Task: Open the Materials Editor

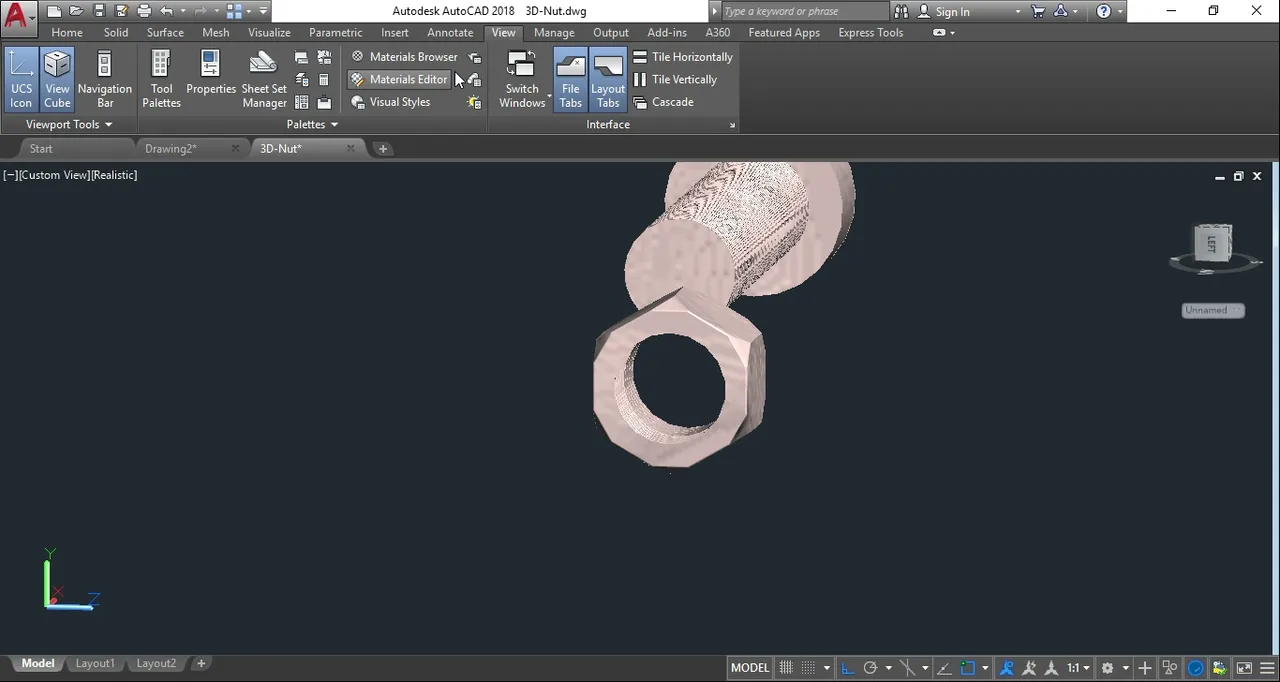Action: [x=400, y=79]
